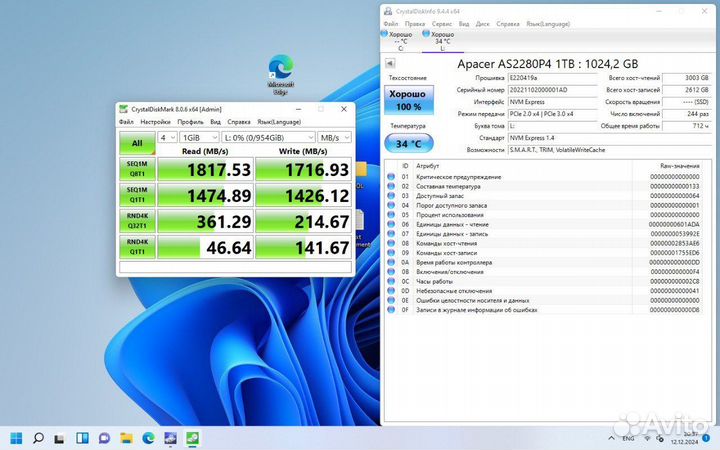Click the status icon for attribute 01
The image size is (720, 450).
(391, 177)
